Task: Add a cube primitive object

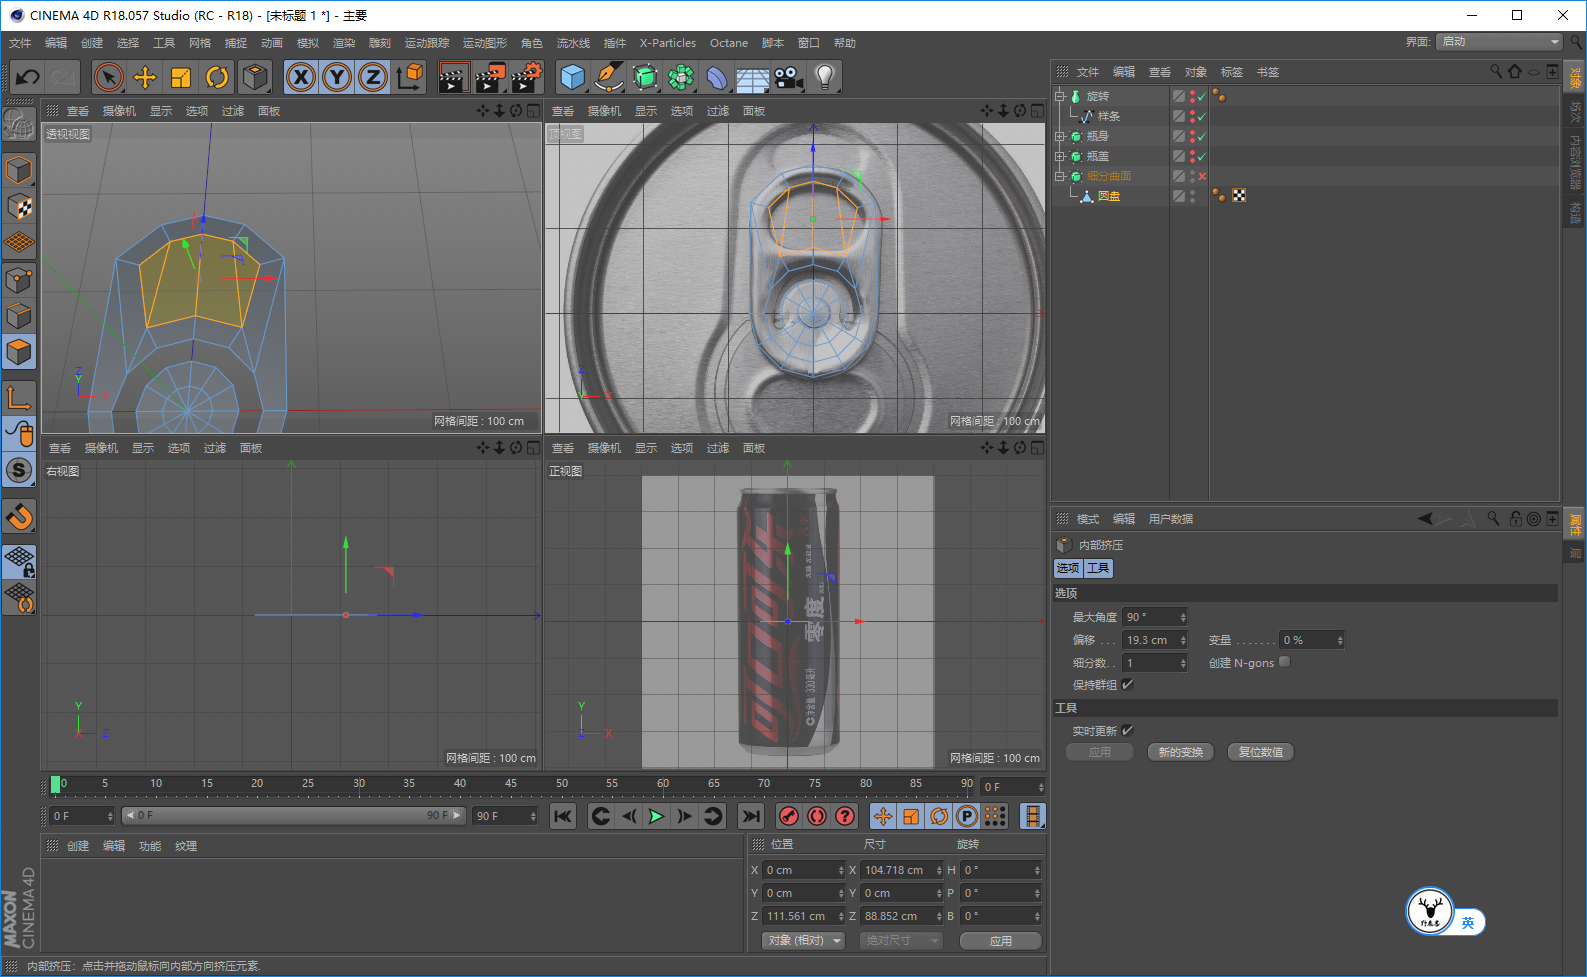Action: (x=572, y=77)
